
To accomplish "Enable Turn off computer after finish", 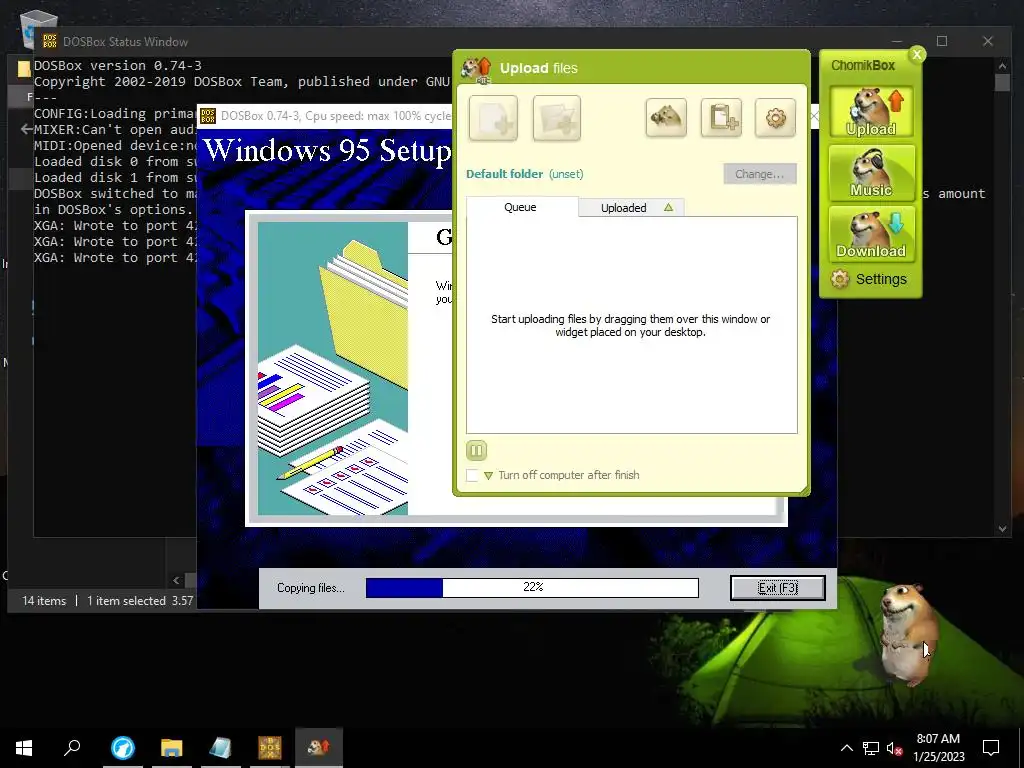I will coord(472,475).
